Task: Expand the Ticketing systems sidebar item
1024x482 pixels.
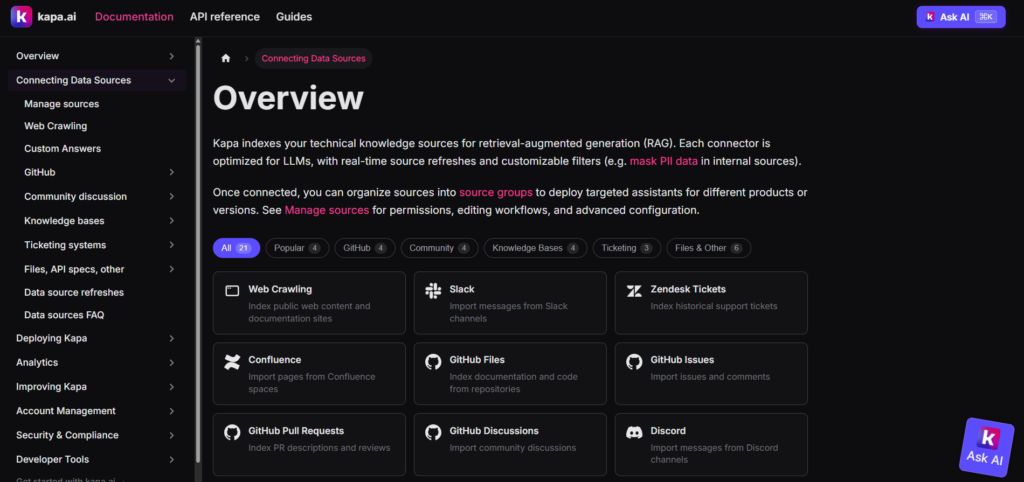Action: click(x=172, y=245)
